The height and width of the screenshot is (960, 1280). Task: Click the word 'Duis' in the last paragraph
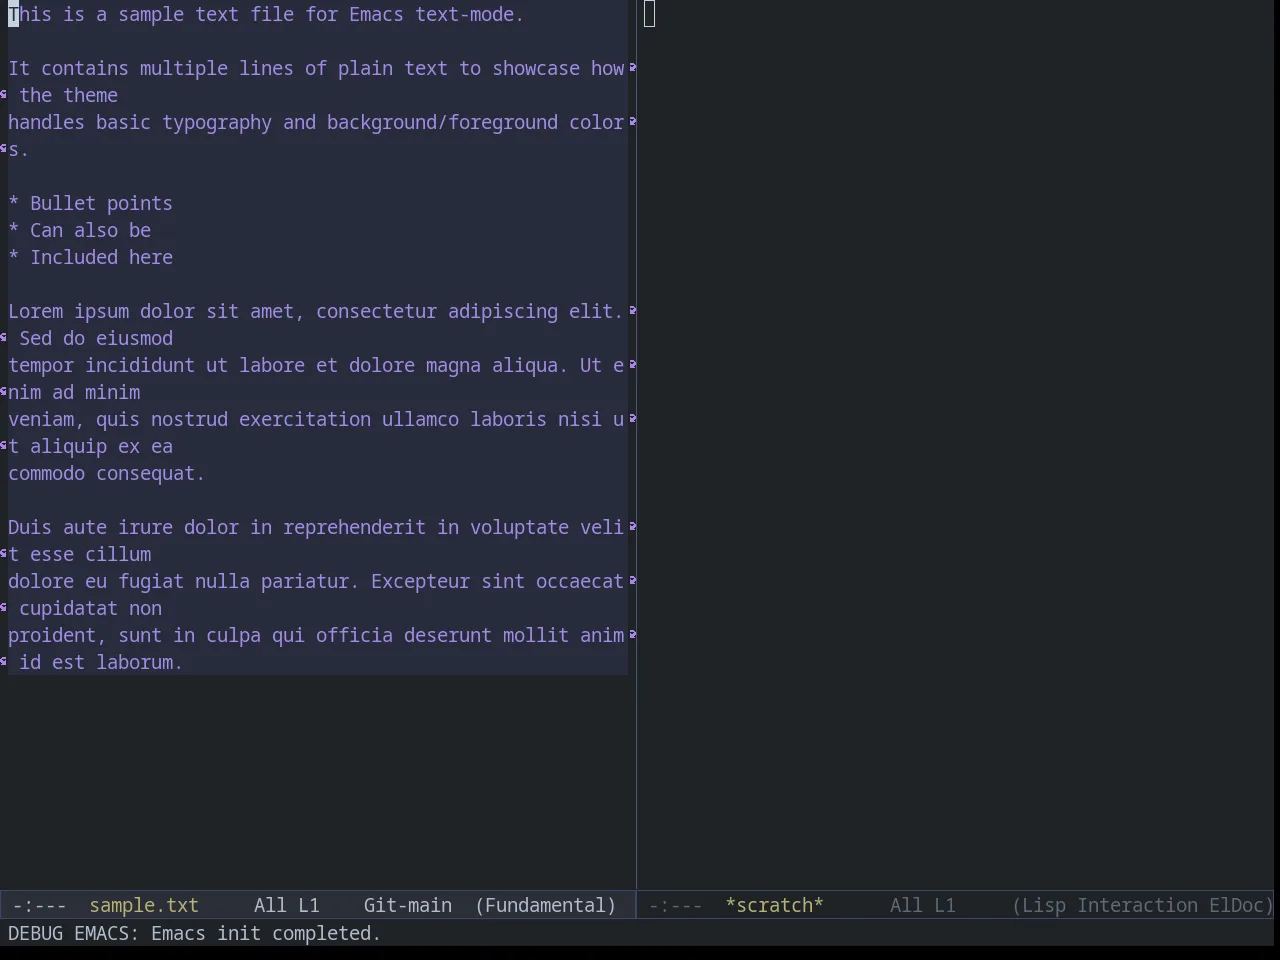[30, 527]
